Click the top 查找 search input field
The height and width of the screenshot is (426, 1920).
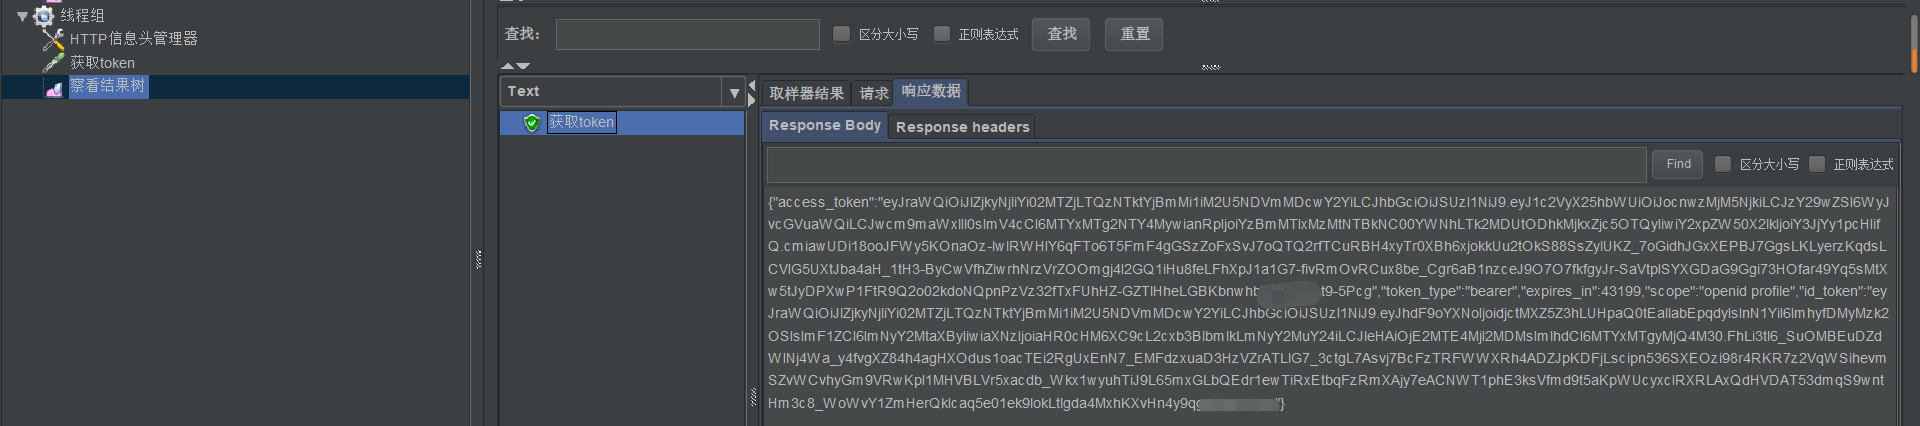[688, 35]
